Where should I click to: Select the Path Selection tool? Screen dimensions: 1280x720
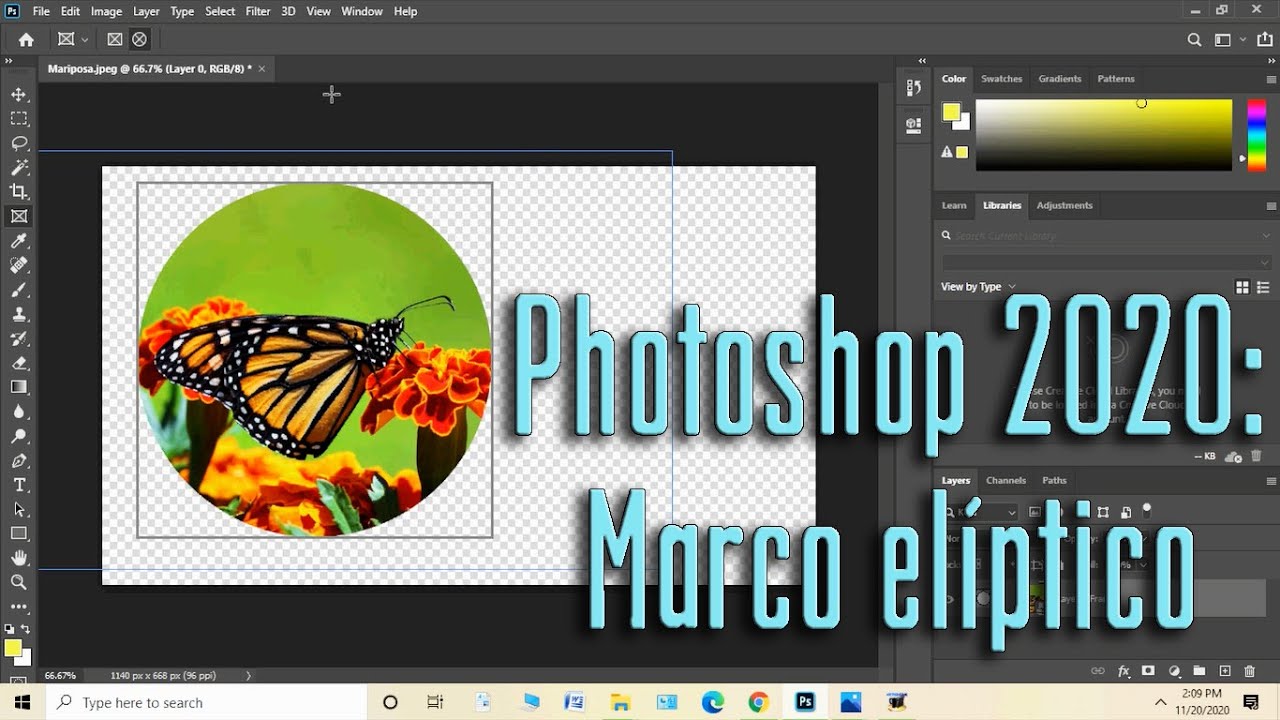point(19,509)
